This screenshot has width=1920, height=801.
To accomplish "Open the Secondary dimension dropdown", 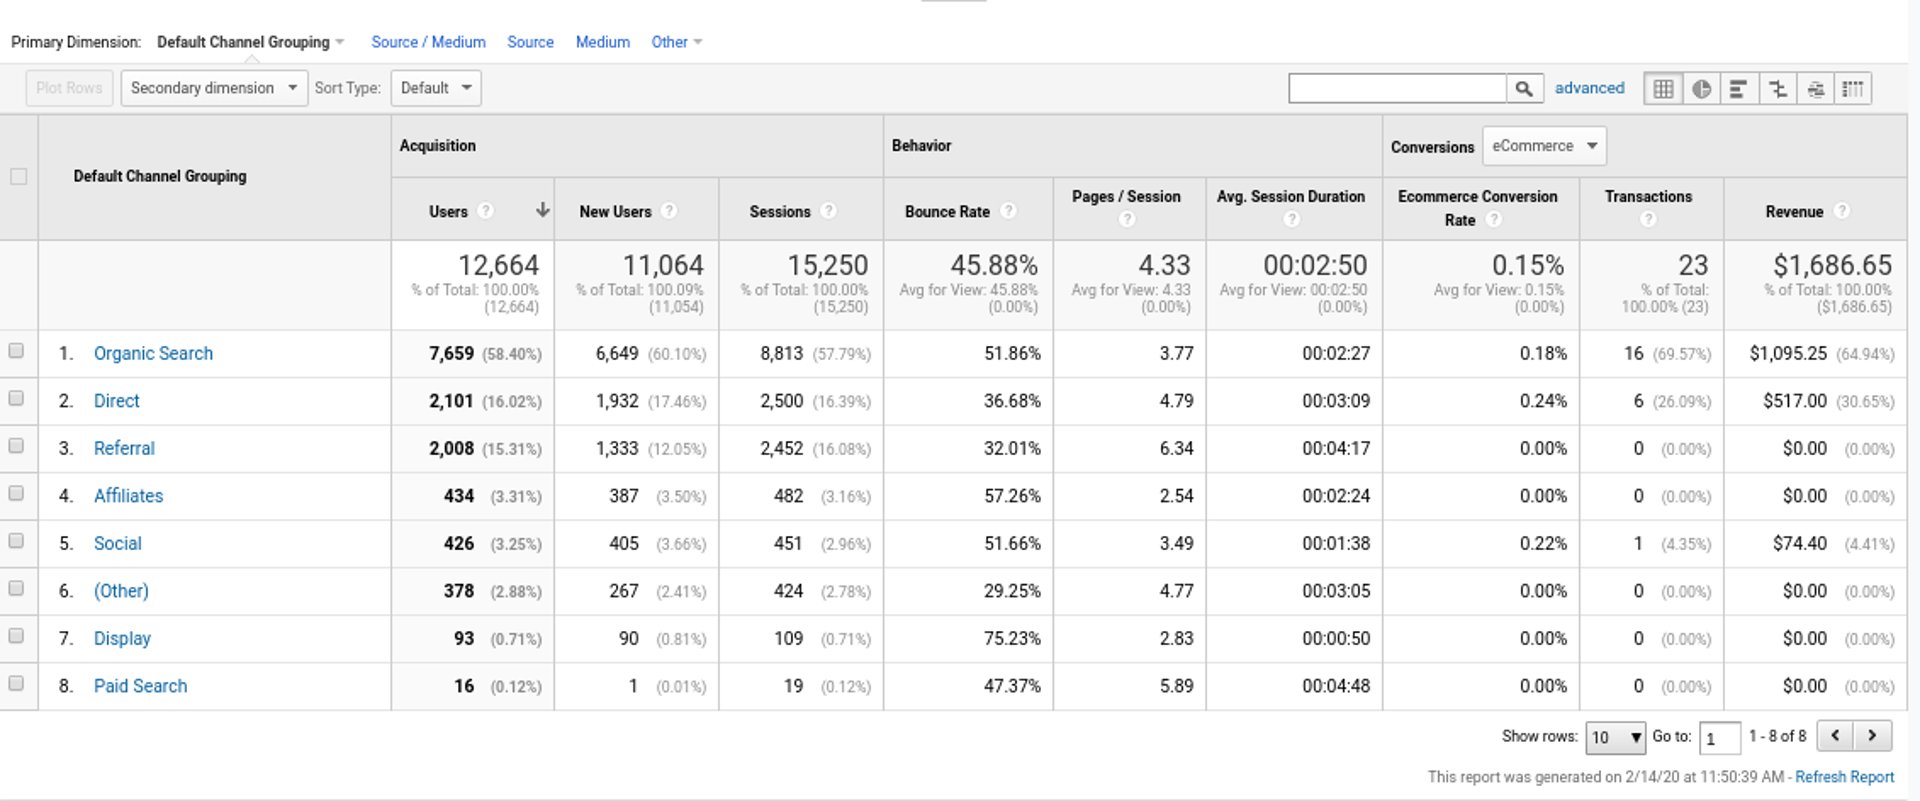I will 214,88.
